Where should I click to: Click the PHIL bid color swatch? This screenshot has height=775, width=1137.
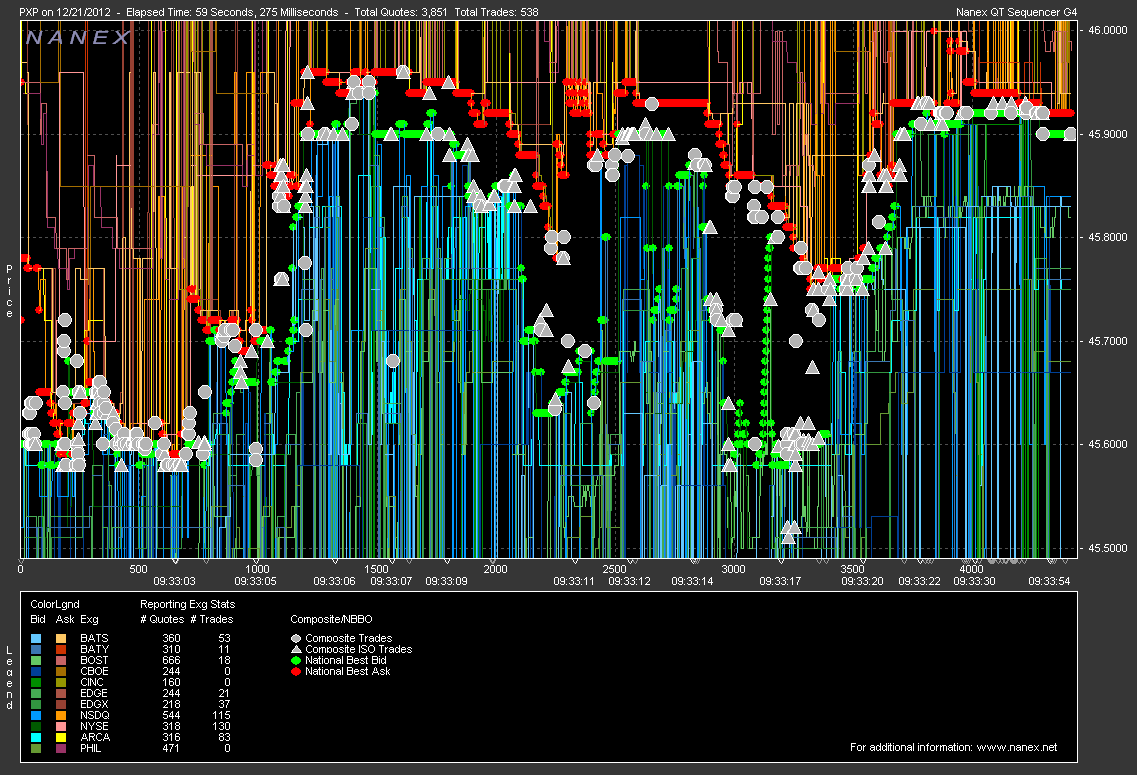click(x=36, y=748)
